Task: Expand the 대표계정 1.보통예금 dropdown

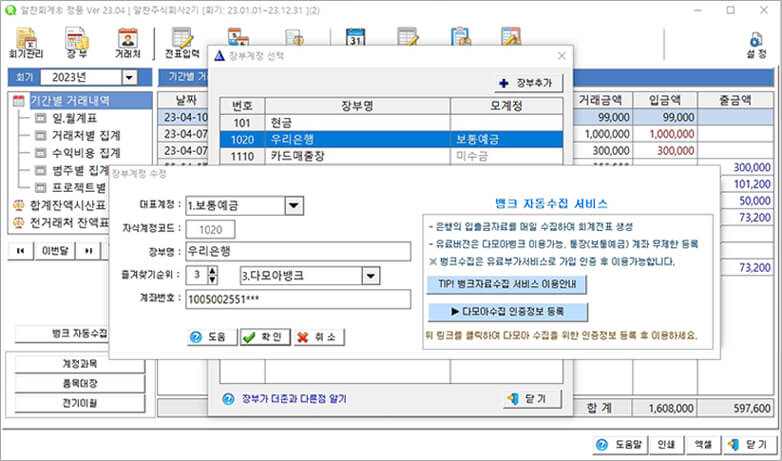Action: pyautogui.click(x=294, y=206)
